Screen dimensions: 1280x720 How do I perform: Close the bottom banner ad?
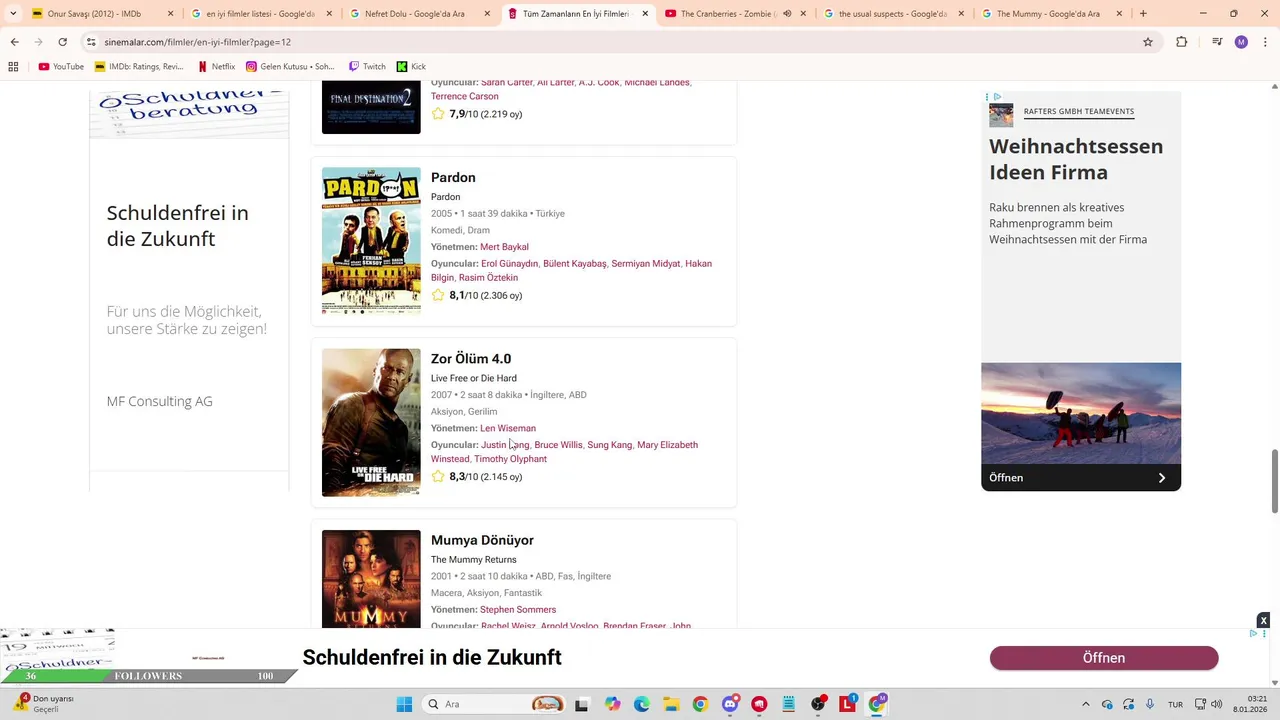pyautogui.click(x=1263, y=621)
